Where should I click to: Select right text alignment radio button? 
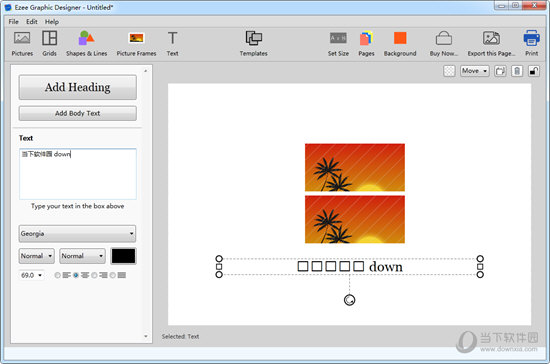pyautogui.click(x=94, y=275)
